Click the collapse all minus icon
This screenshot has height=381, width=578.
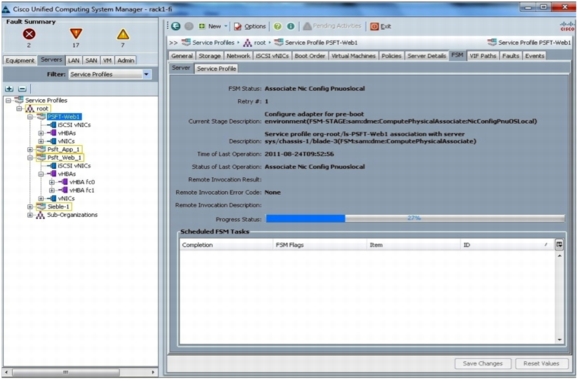coord(22,89)
